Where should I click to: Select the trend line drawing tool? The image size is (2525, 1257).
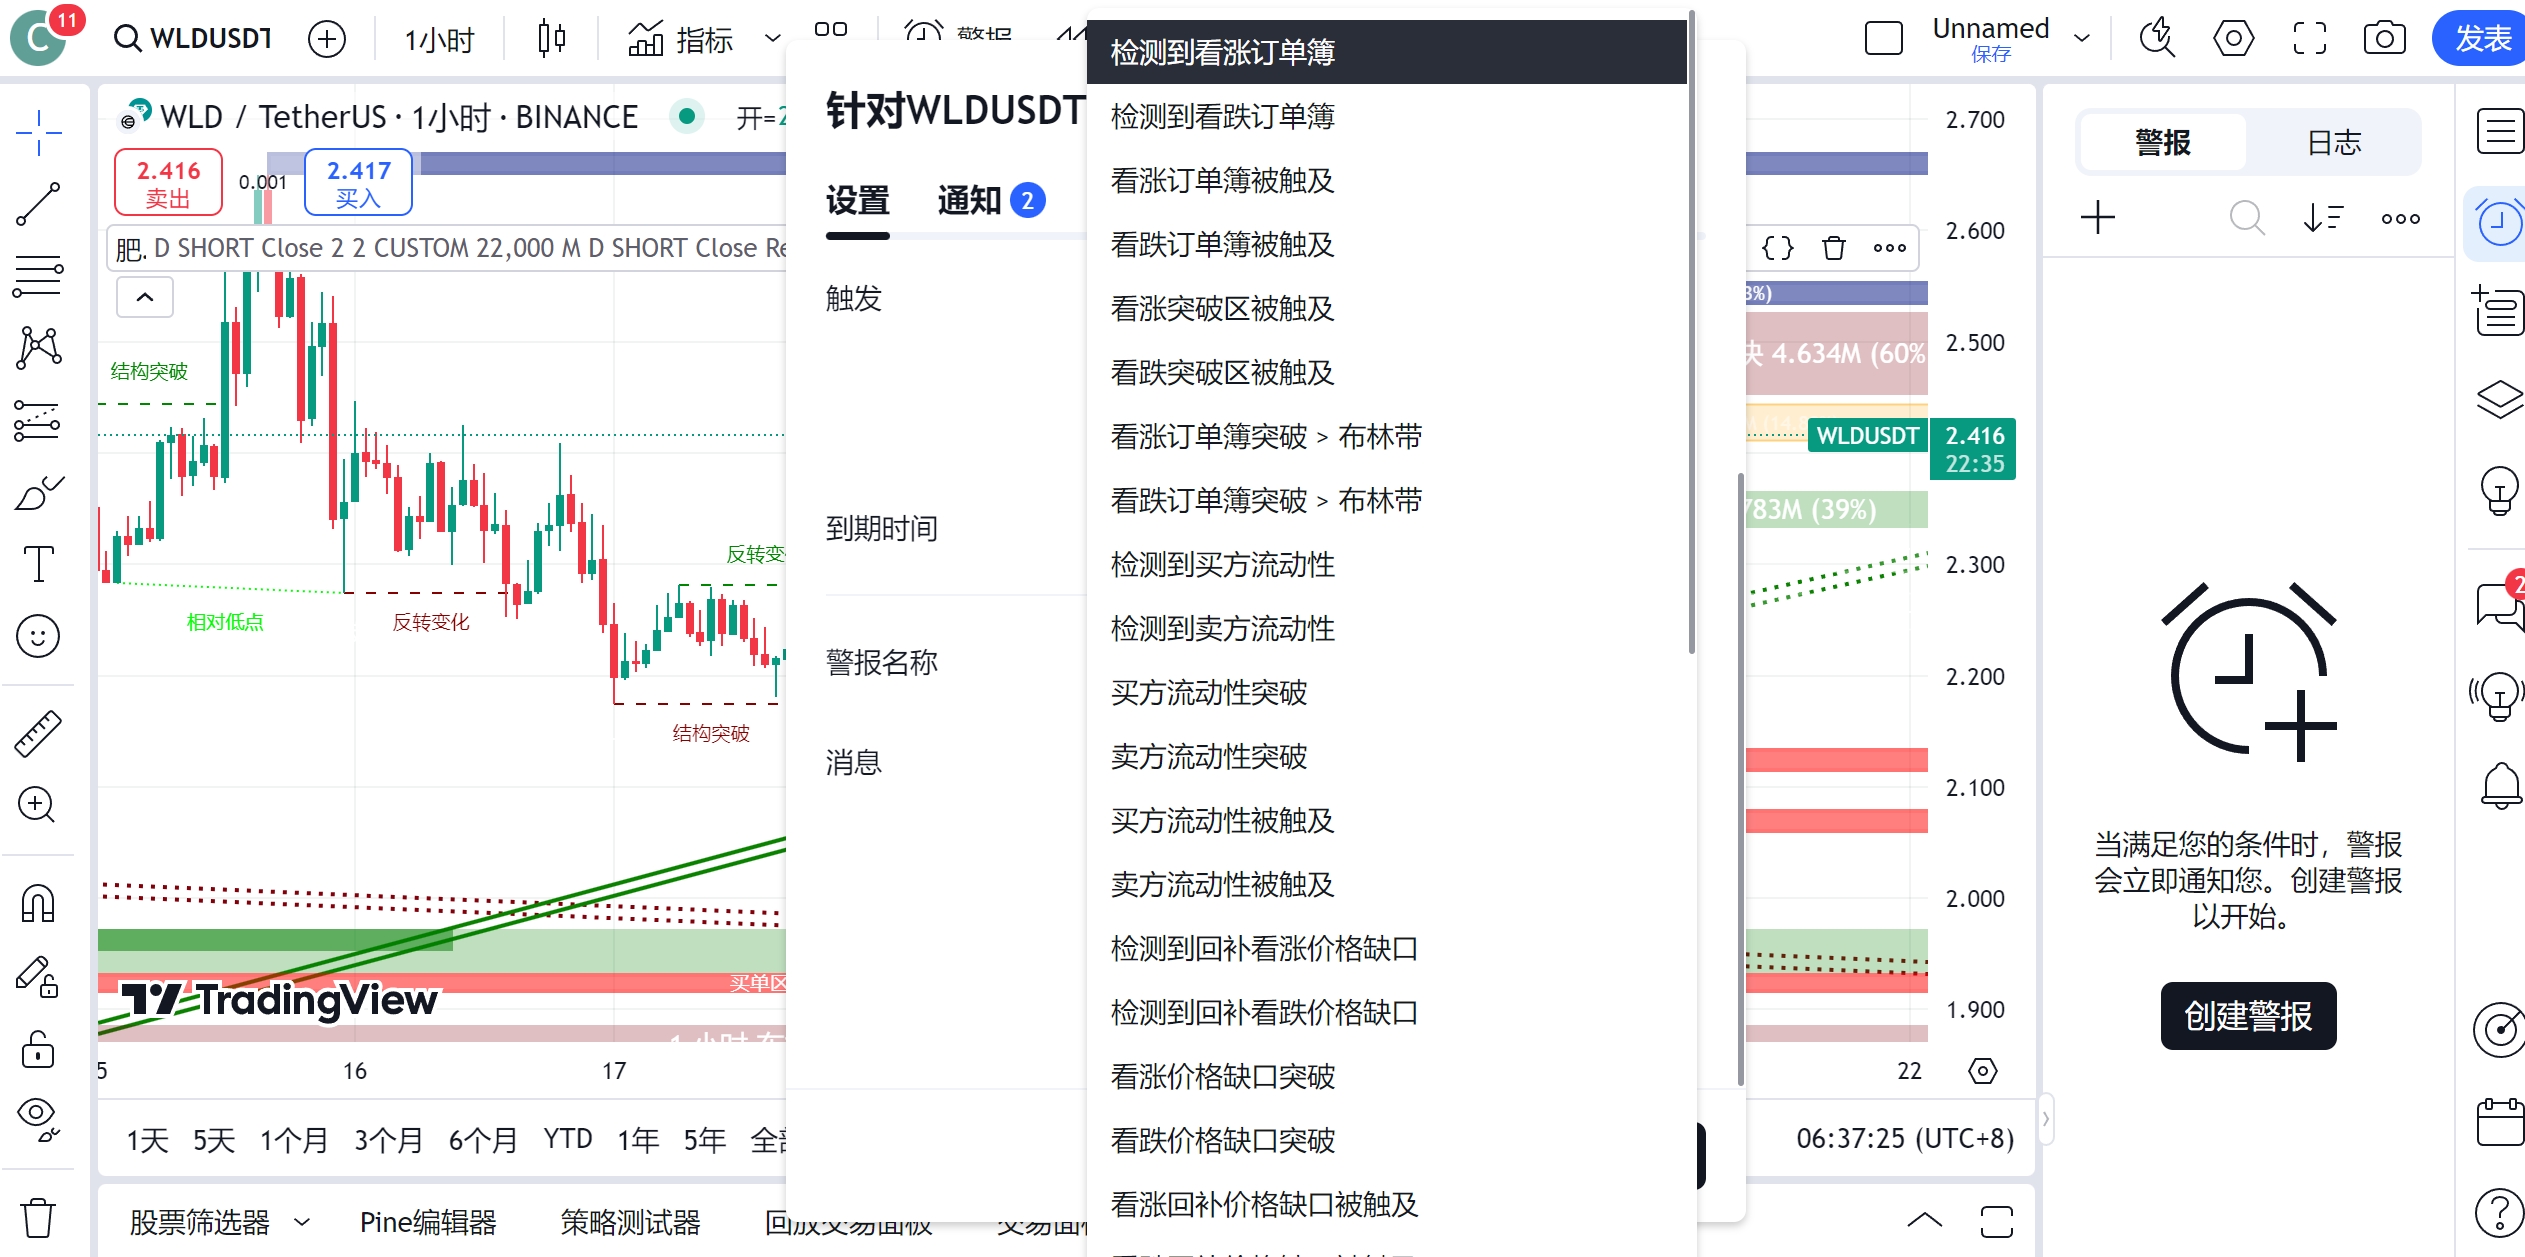39,204
